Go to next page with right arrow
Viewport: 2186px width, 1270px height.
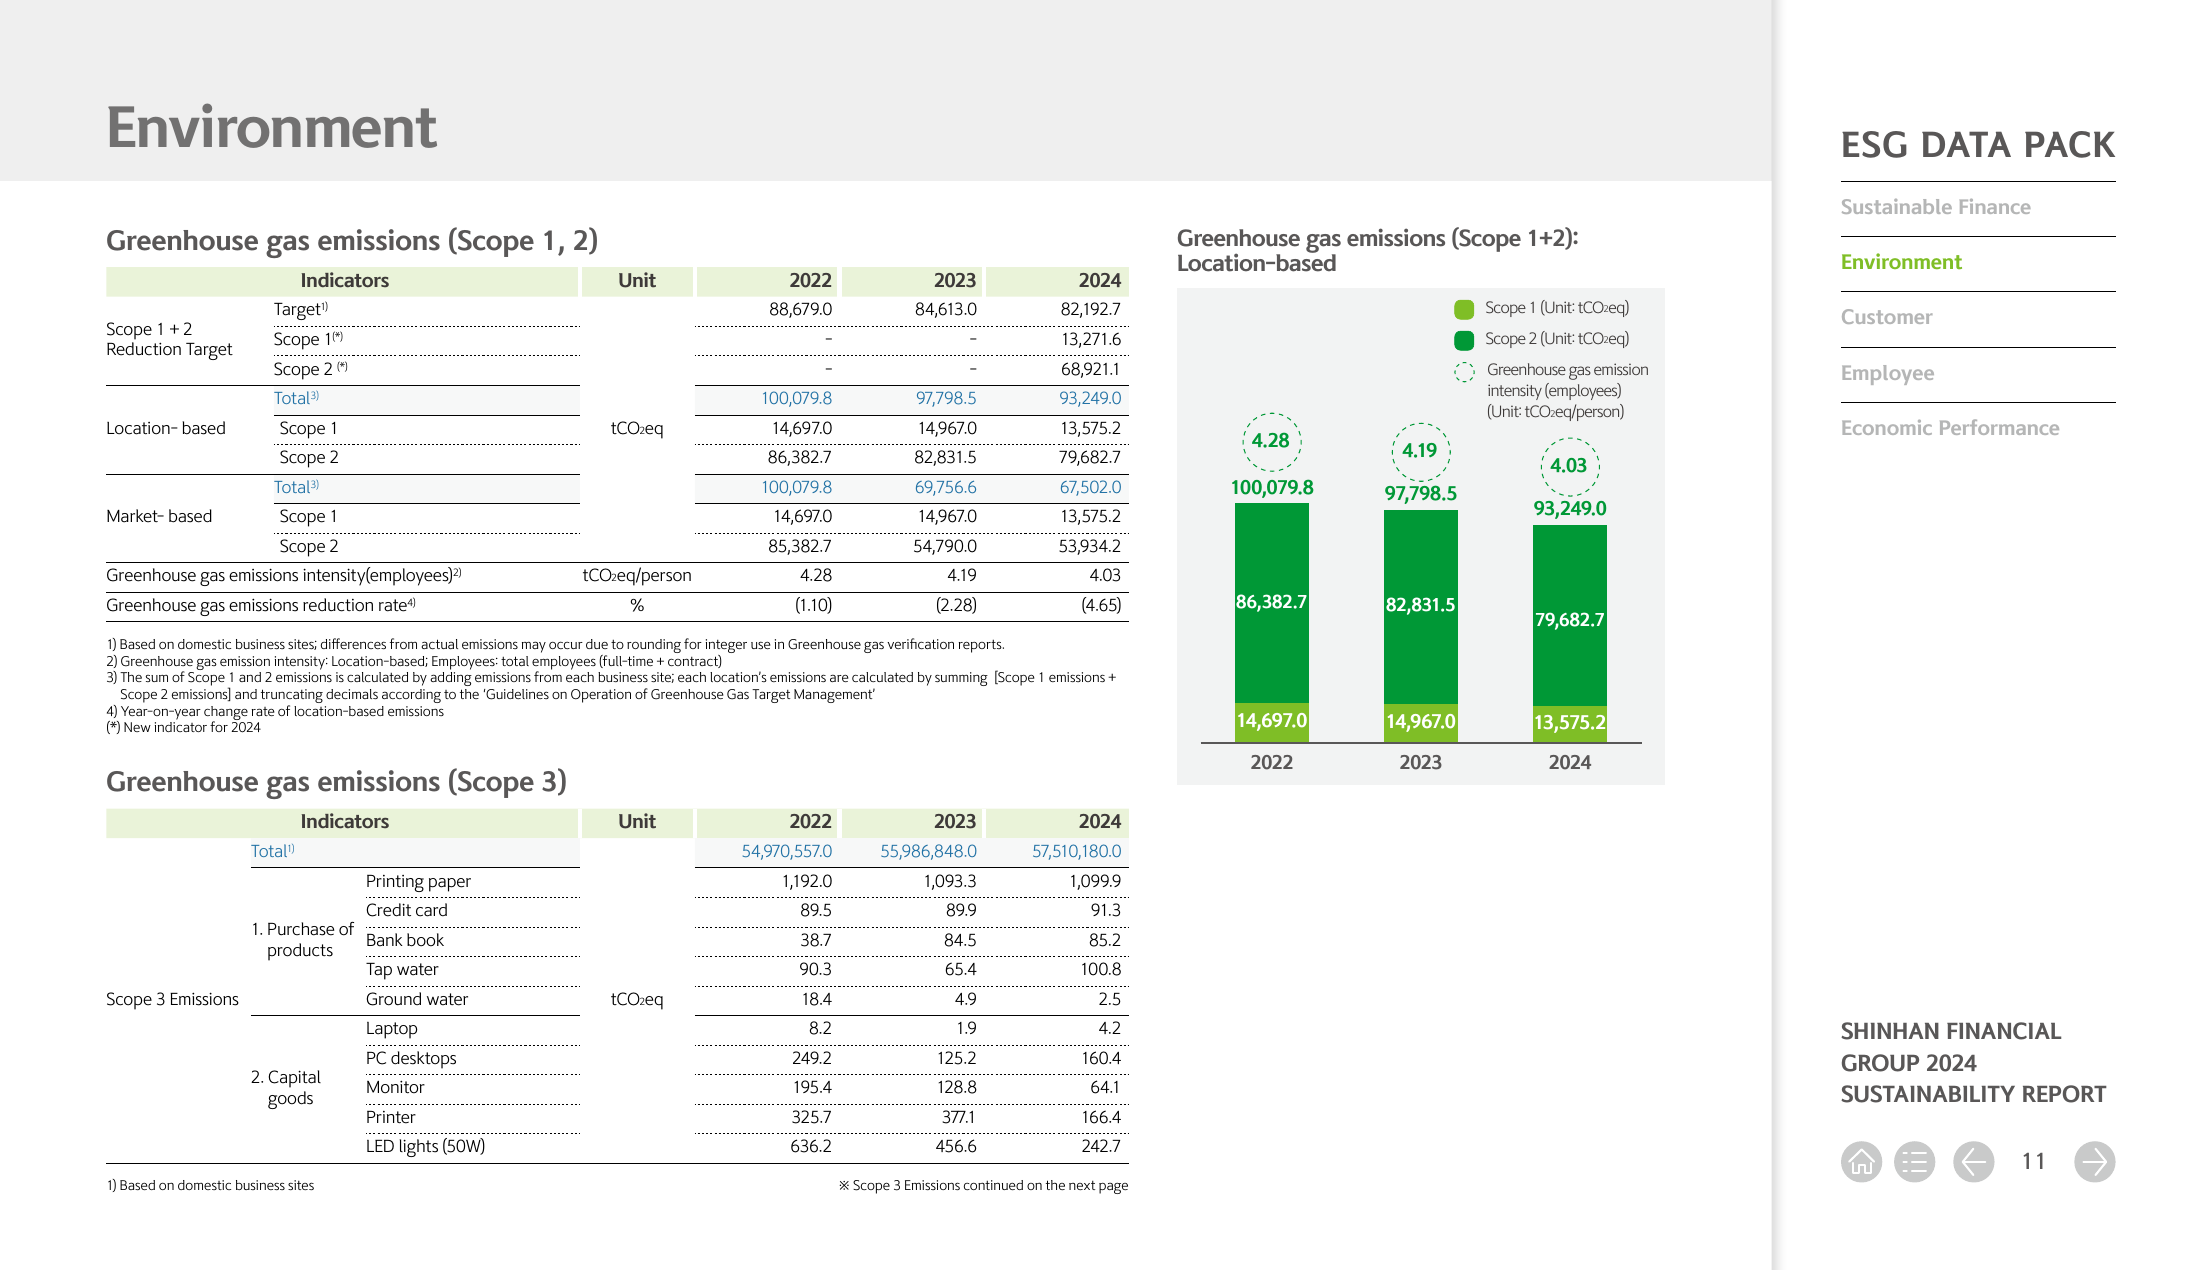(x=2095, y=1161)
